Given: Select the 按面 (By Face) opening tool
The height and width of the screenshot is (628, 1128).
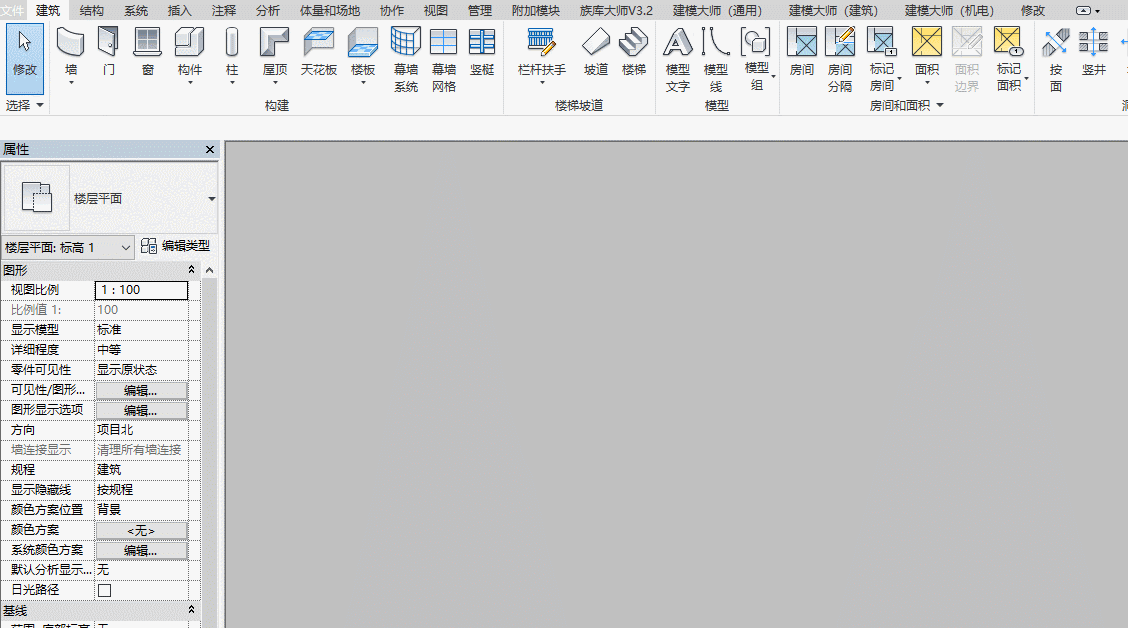Looking at the screenshot, I should [1055, 60].
